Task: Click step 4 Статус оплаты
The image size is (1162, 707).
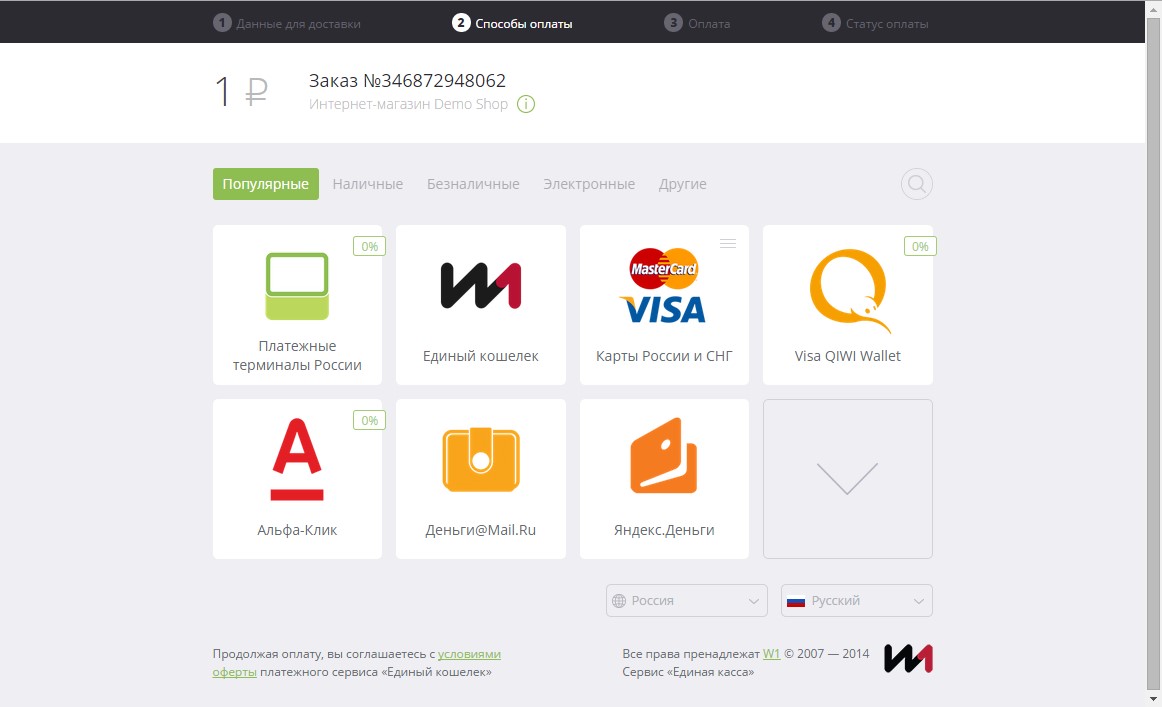Action: coord(875,23)
